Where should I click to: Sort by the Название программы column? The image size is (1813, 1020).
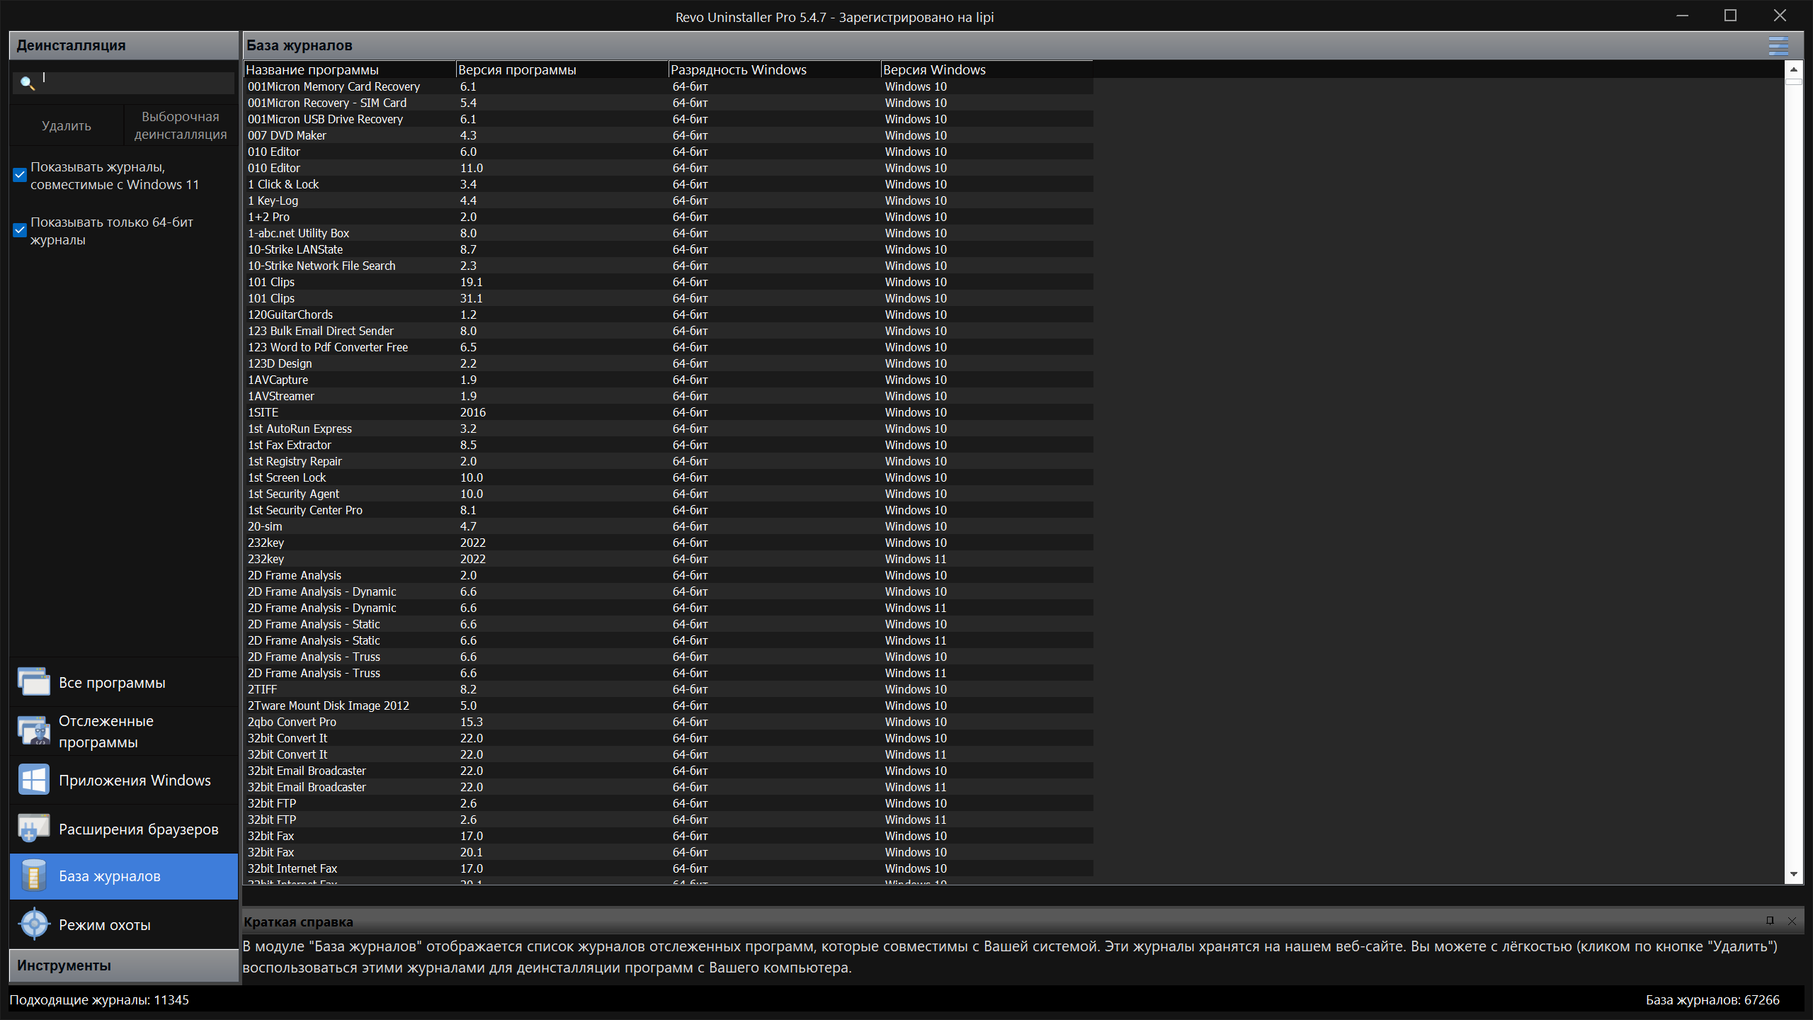point(349,70)
